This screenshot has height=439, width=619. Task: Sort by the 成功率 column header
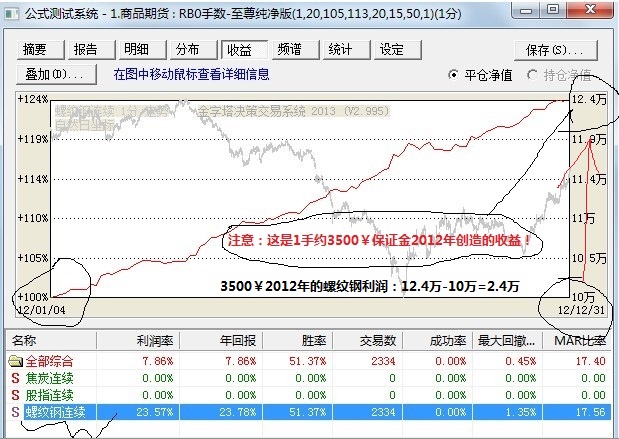point(438,340)
